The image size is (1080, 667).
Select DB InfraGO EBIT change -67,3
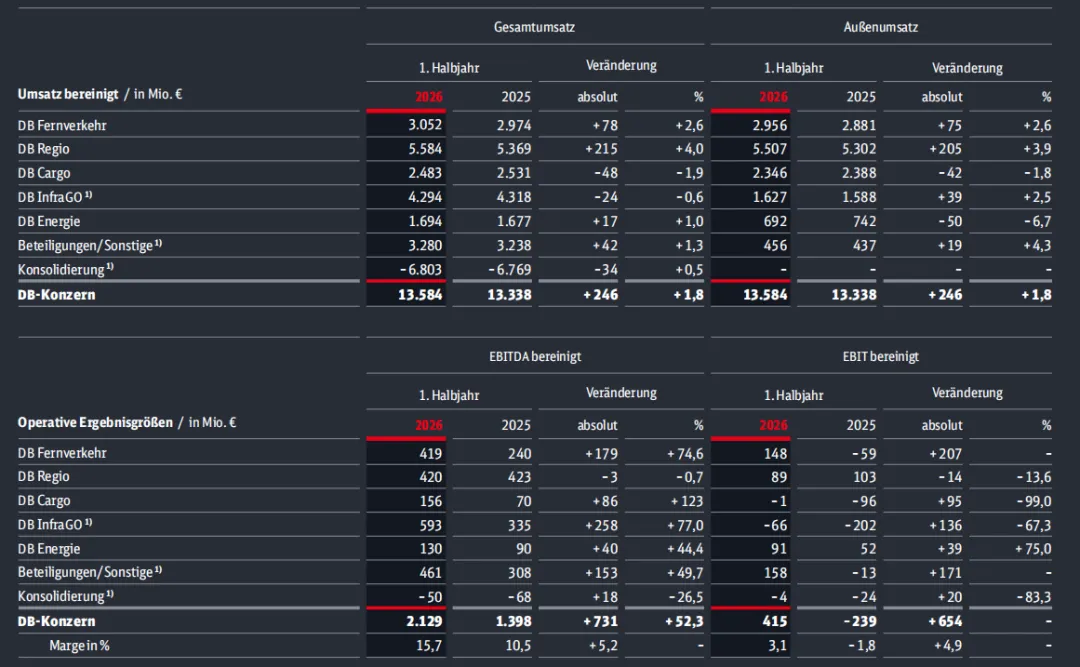pyautogui.click(x=1034, y=525)
